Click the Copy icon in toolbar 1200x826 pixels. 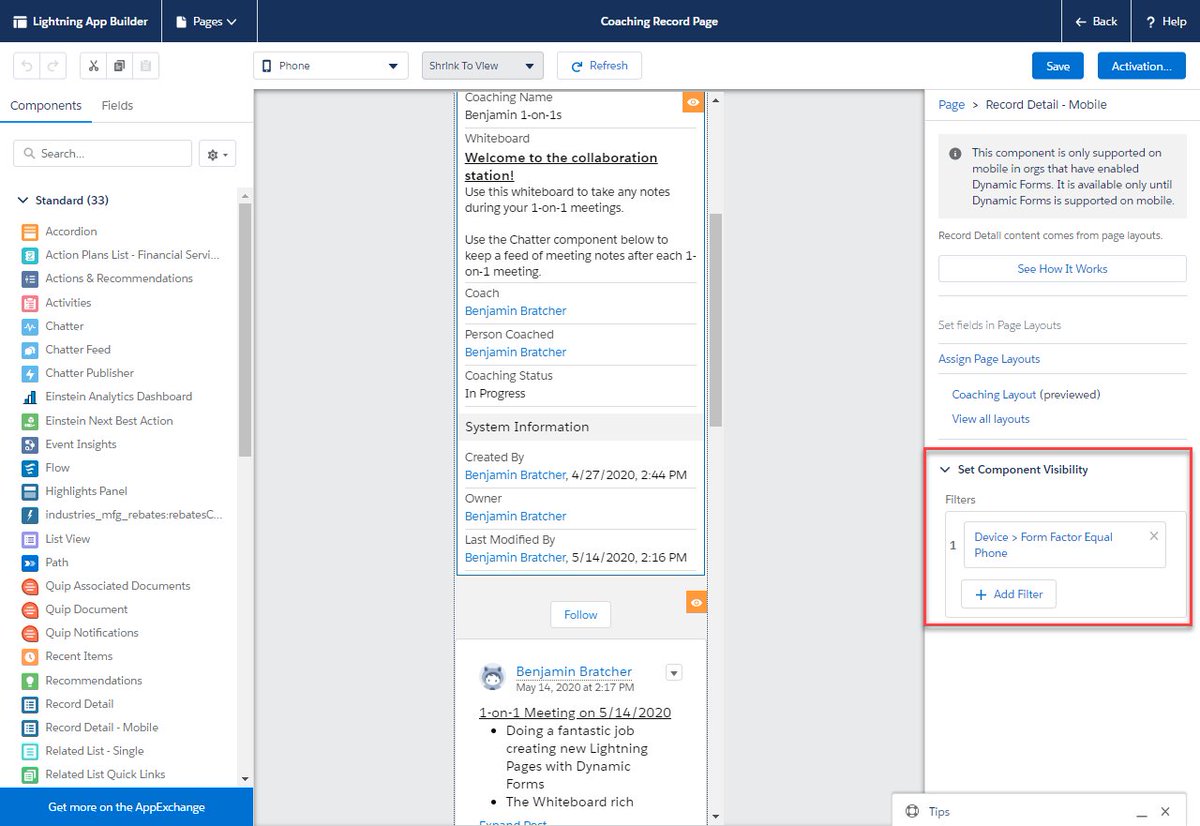(x=119, y=66)
